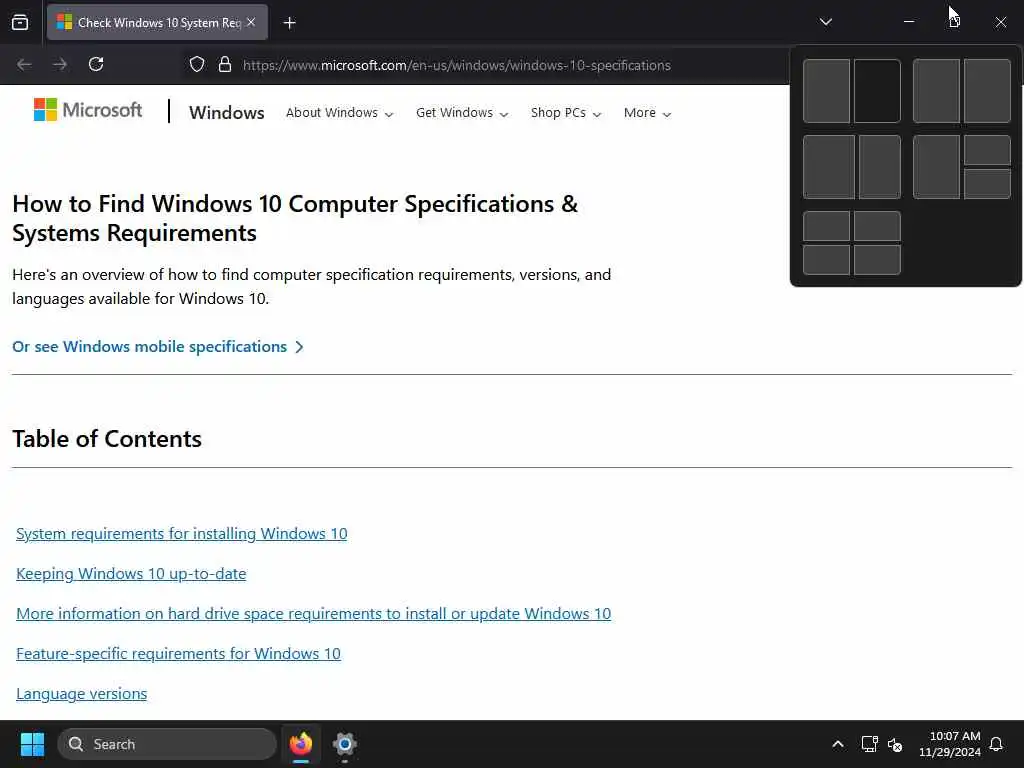The width and height of the screenshot is (1024, 768).
Task: Snap to bottom-right zone of three-zone layout
Action: click(987, 184)
